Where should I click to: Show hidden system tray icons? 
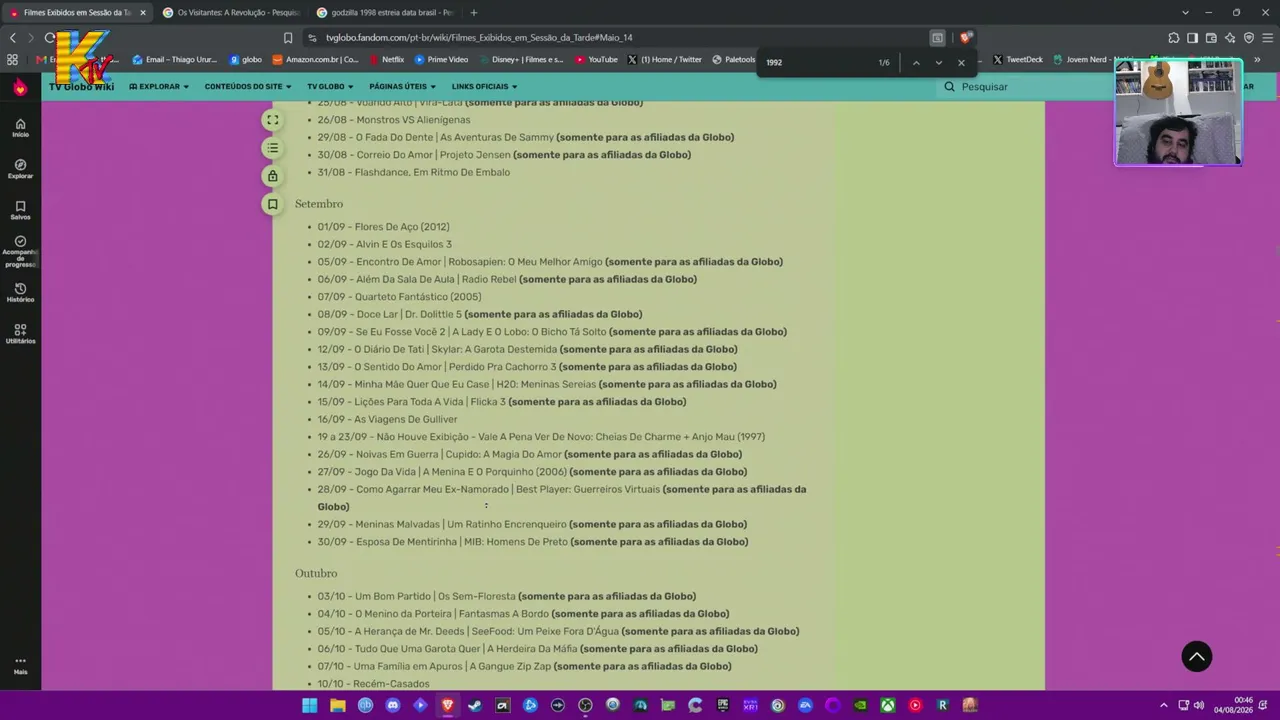click(1163, 705)
